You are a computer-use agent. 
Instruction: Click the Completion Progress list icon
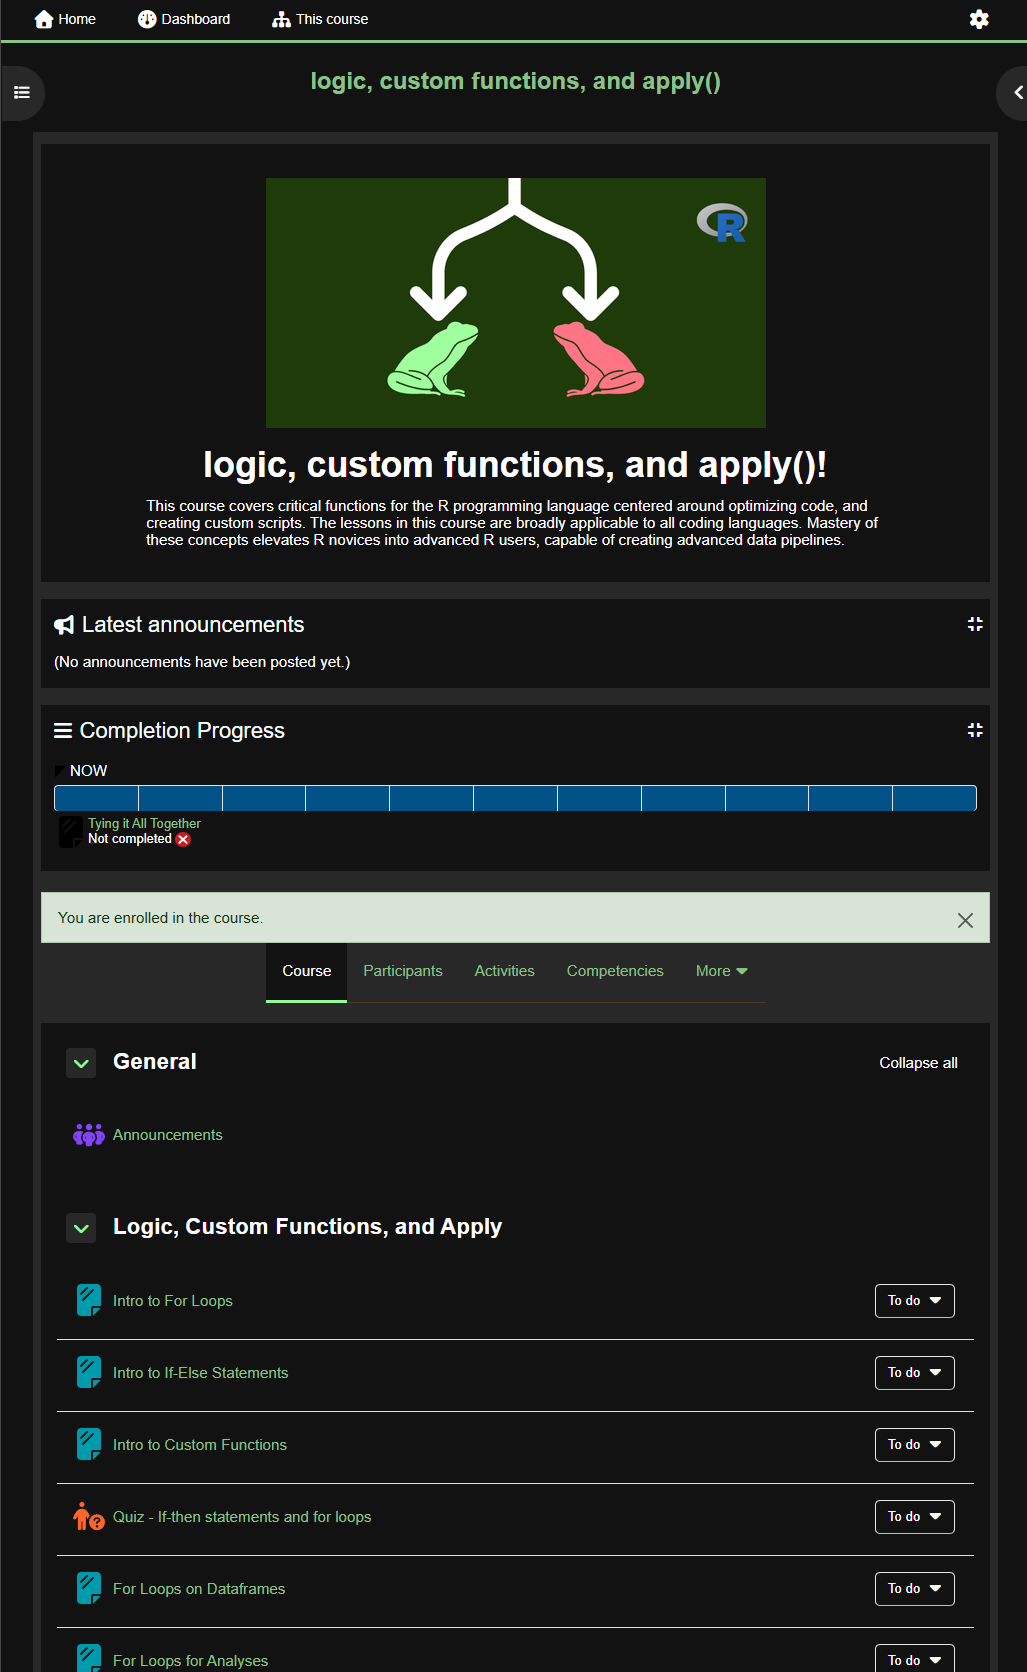click(63, 731)
